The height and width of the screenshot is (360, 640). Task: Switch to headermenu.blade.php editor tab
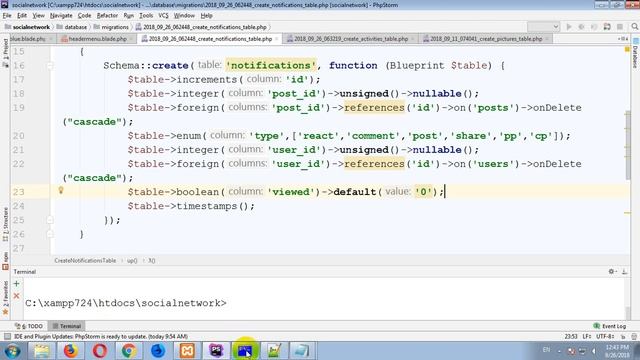point(97,39)
